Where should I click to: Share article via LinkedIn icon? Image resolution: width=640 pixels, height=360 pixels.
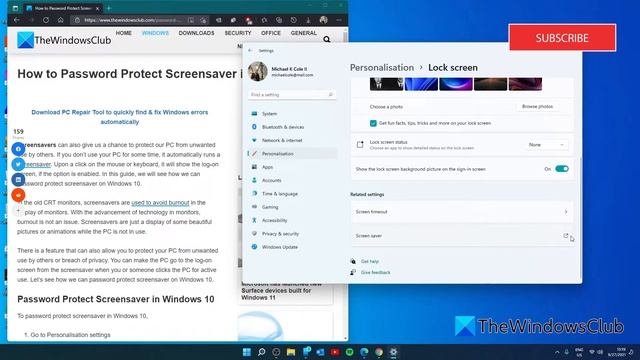(18, 180)
